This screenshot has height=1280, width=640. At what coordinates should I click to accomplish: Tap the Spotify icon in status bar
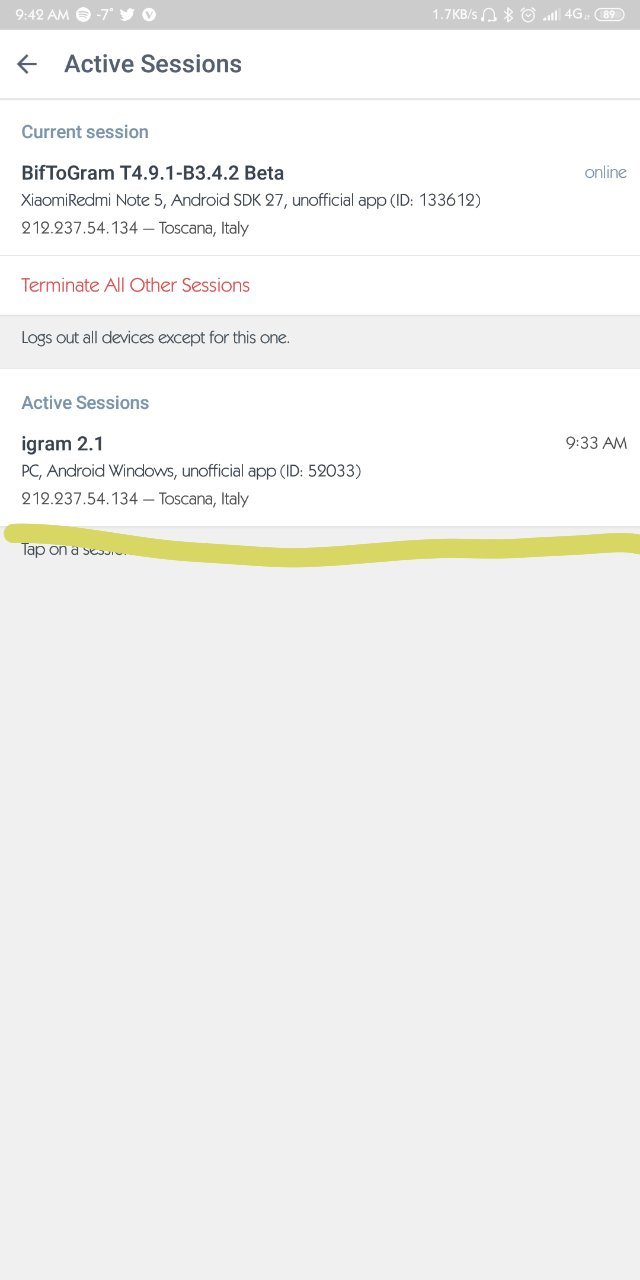pos(83,14)
